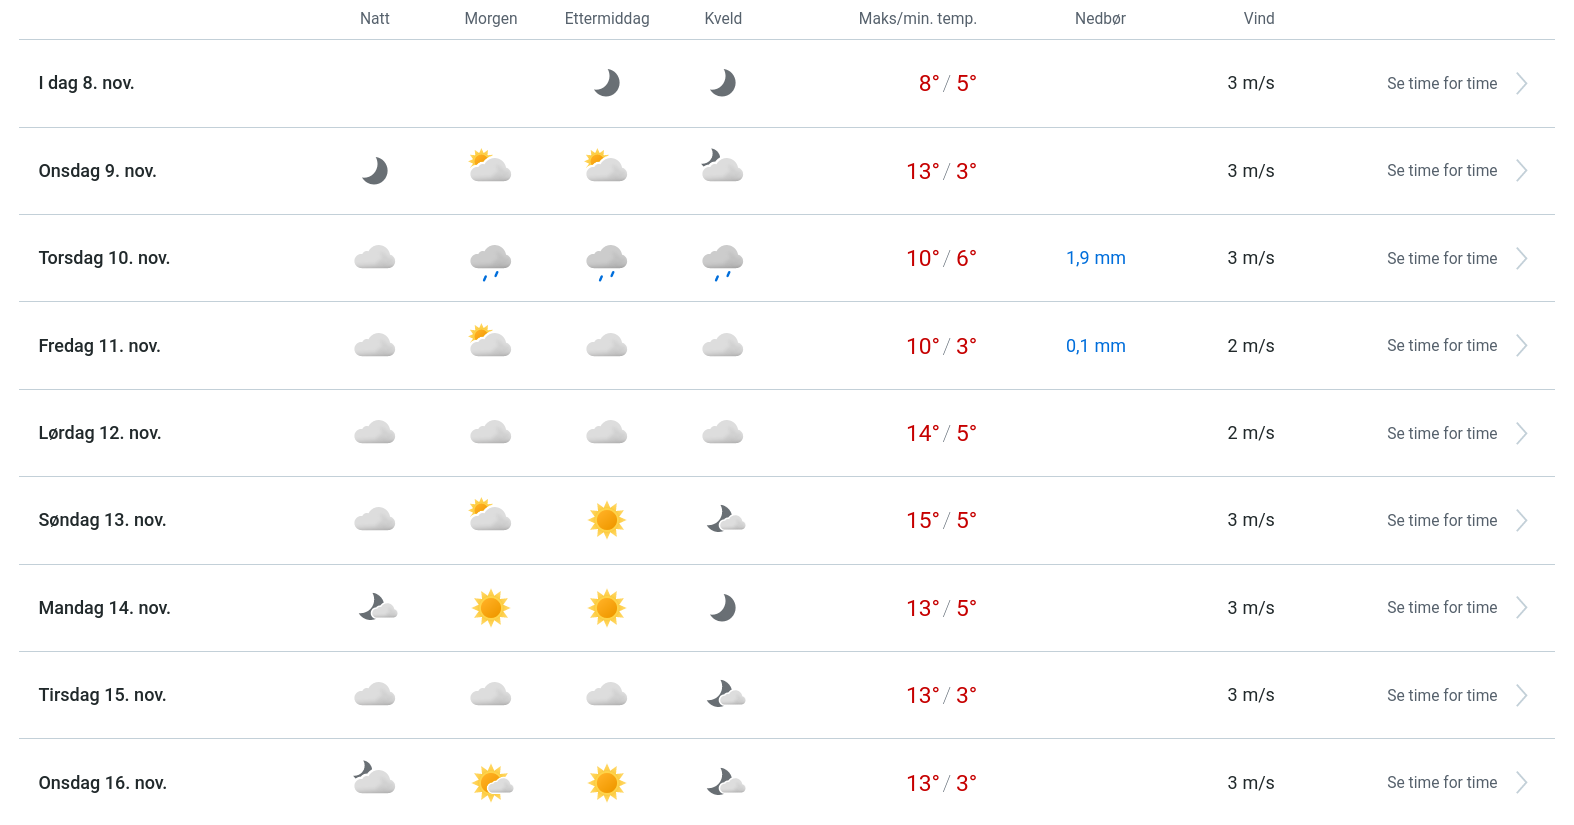
Task: Click the rain cloud icon for Torsdag morning
Action: click(x=491, y=260)
